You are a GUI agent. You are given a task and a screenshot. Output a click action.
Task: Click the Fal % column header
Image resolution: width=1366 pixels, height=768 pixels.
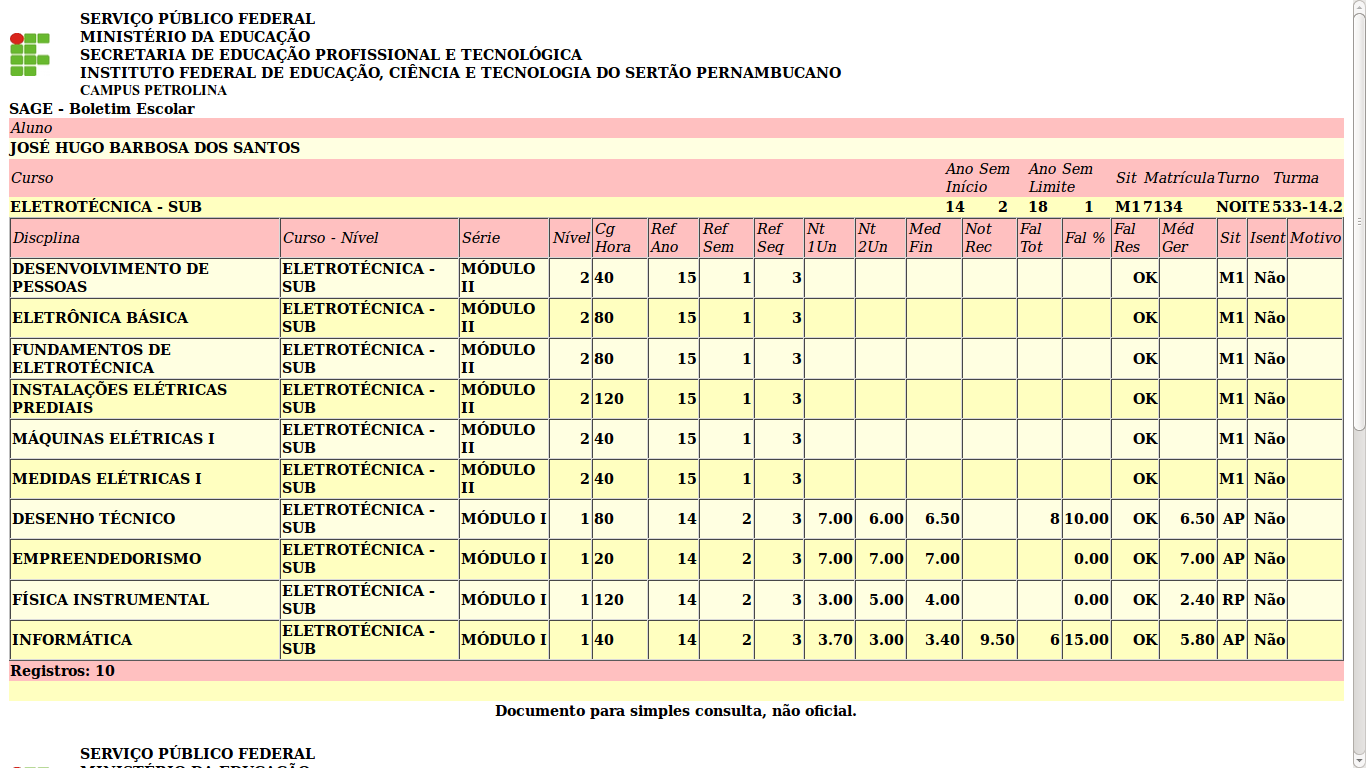point(1086,238)
